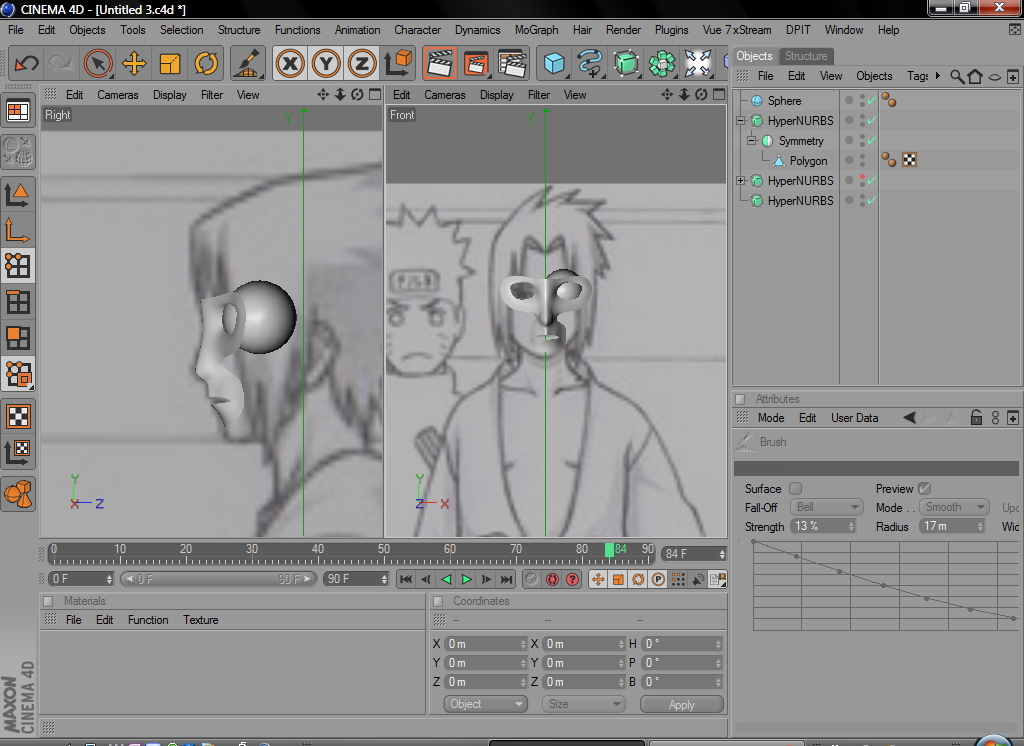The image size is (1024, 746).
Task: Disable the brush Preview checkbox
Action: [x=924, y=489]
